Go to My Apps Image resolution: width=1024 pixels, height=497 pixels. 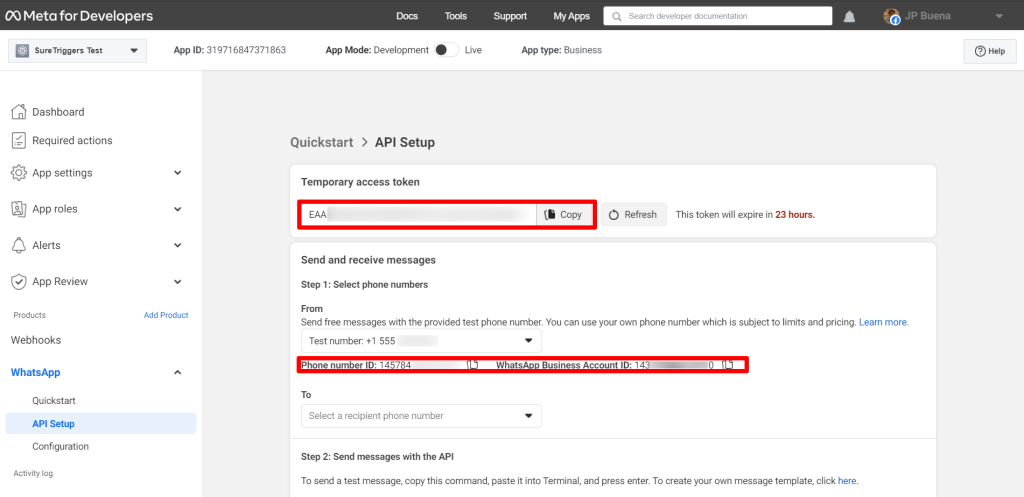tap(572, 16)
